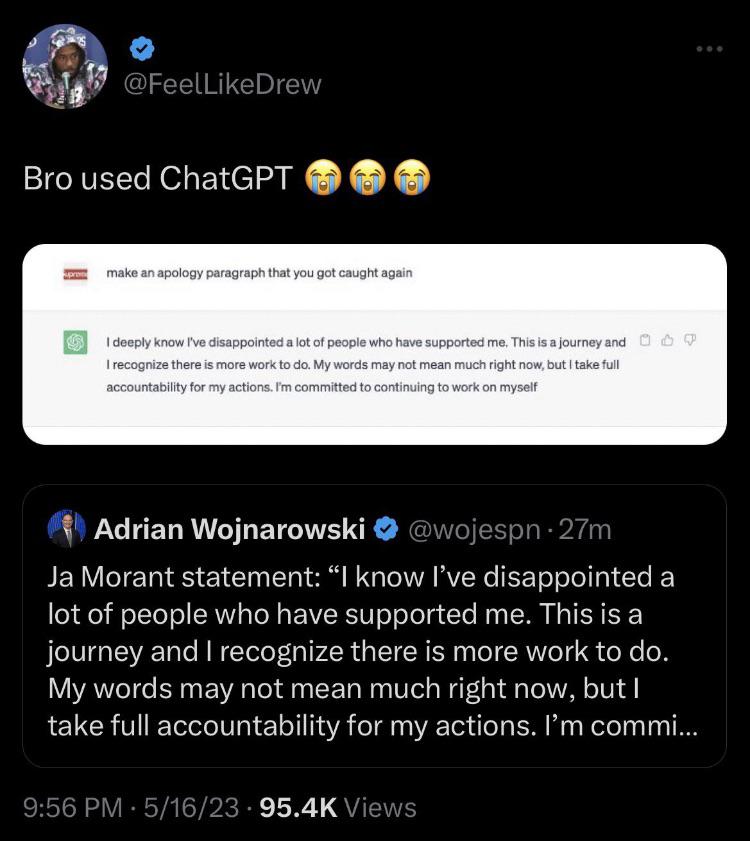
Task: Open the @FeelLikeDrew handle link
Action: [222, 84]
